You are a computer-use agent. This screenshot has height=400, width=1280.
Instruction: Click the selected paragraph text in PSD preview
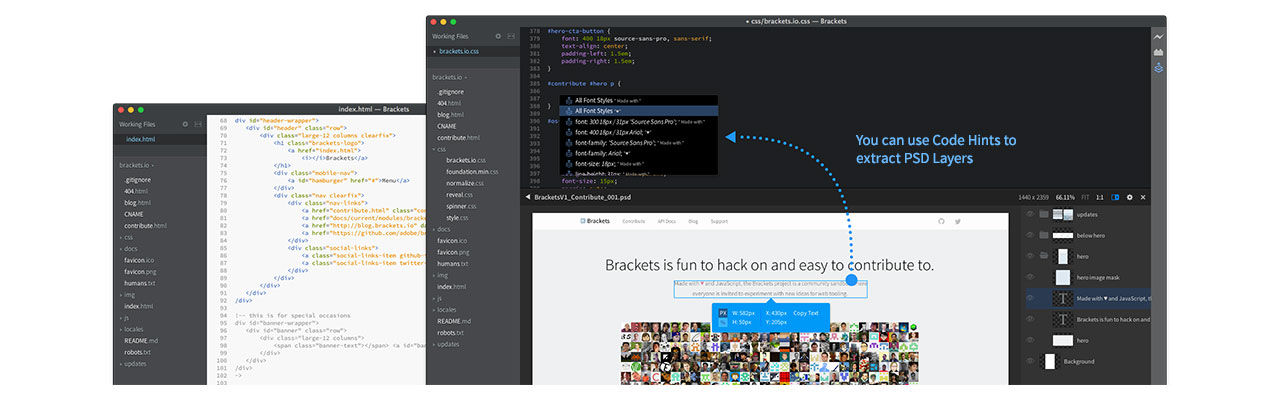[770, 288]
